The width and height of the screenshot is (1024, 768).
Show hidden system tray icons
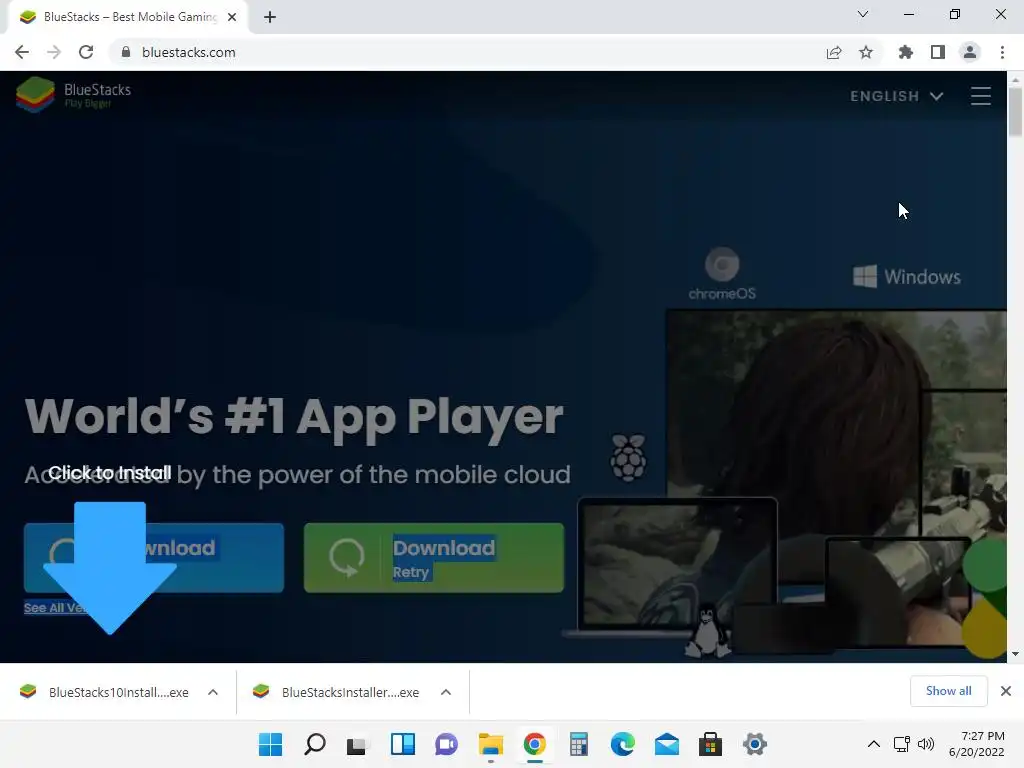874,744
